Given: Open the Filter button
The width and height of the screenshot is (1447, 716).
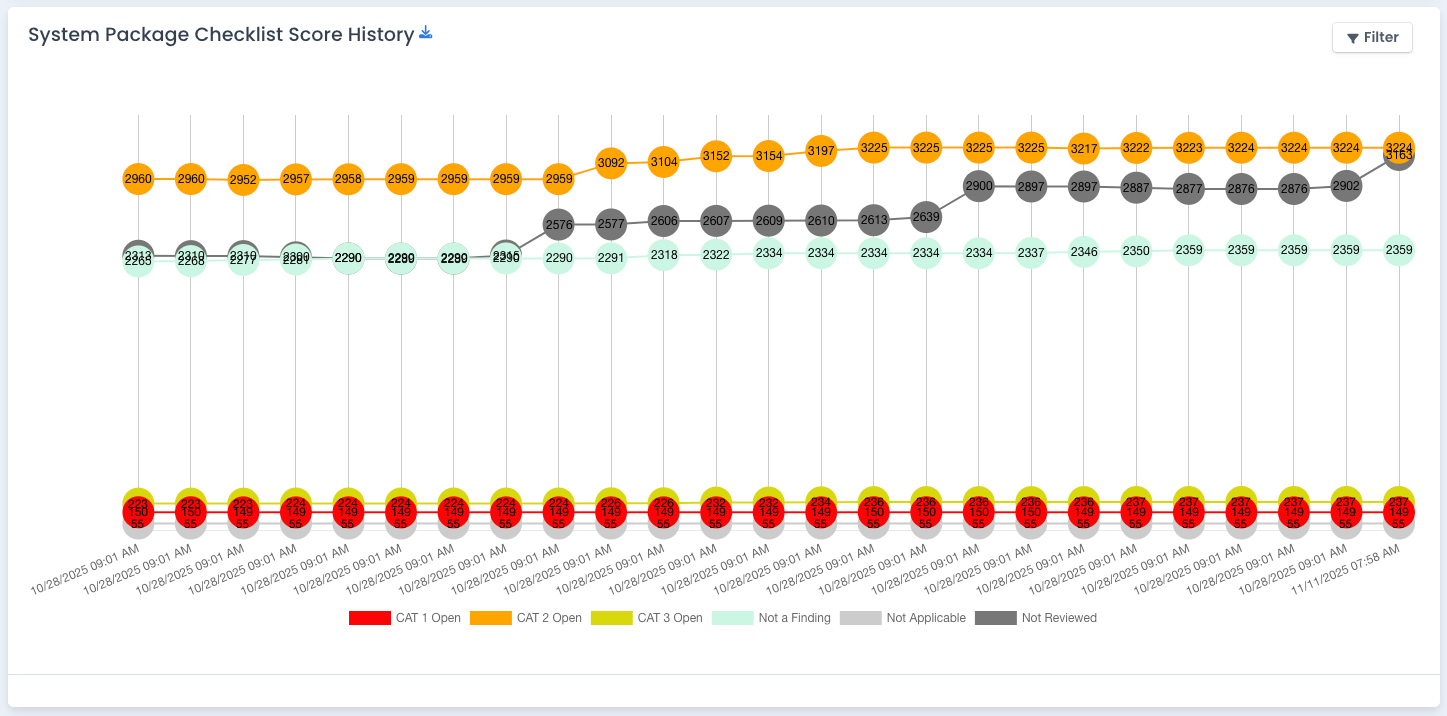Looking at the screenshot, I should [x=1372, y=37].
